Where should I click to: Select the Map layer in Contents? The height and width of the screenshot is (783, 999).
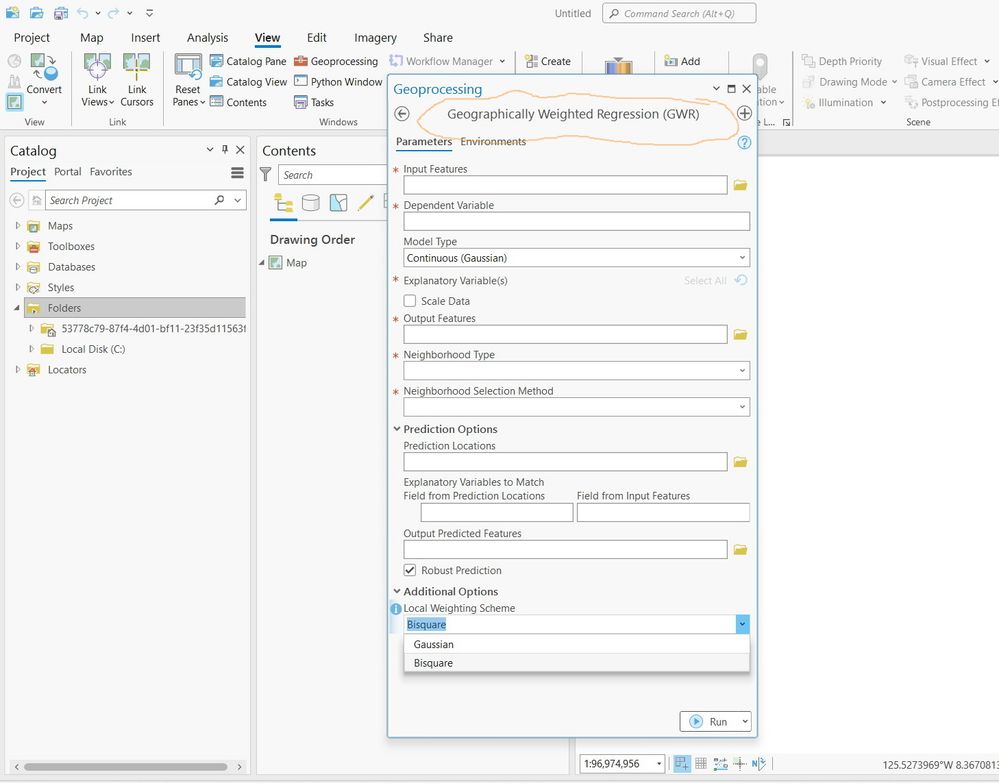point(296,262)
